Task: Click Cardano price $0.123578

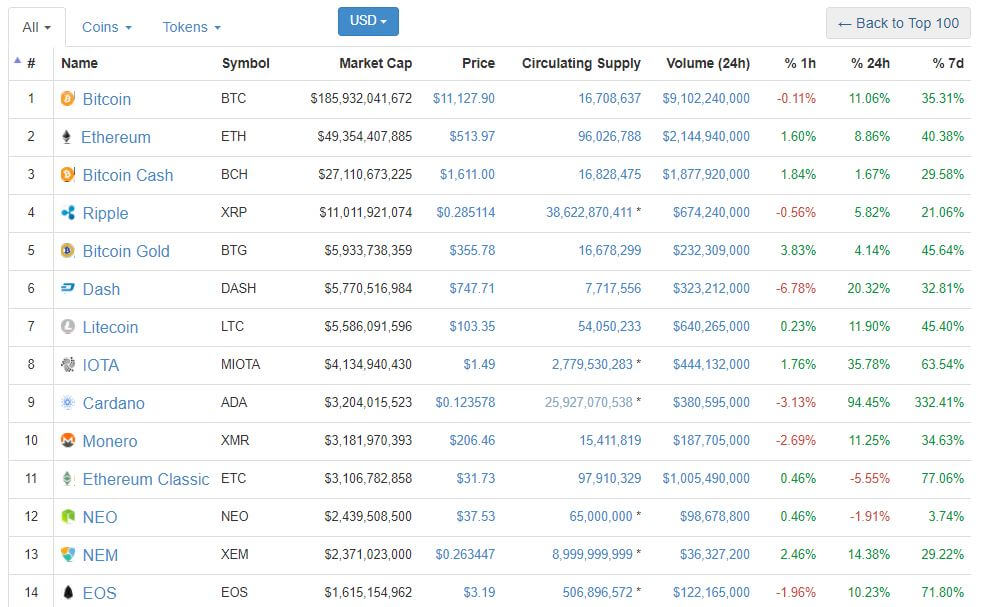Action: click(465, 402)
